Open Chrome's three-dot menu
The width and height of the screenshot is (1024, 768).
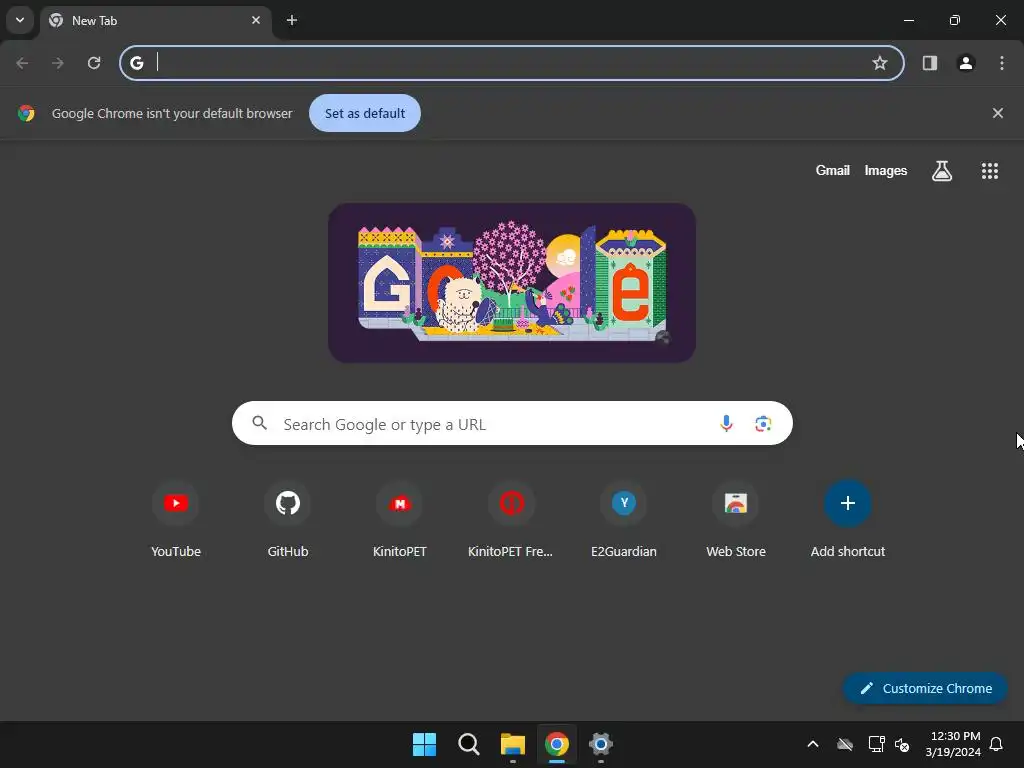point(1002,63)
